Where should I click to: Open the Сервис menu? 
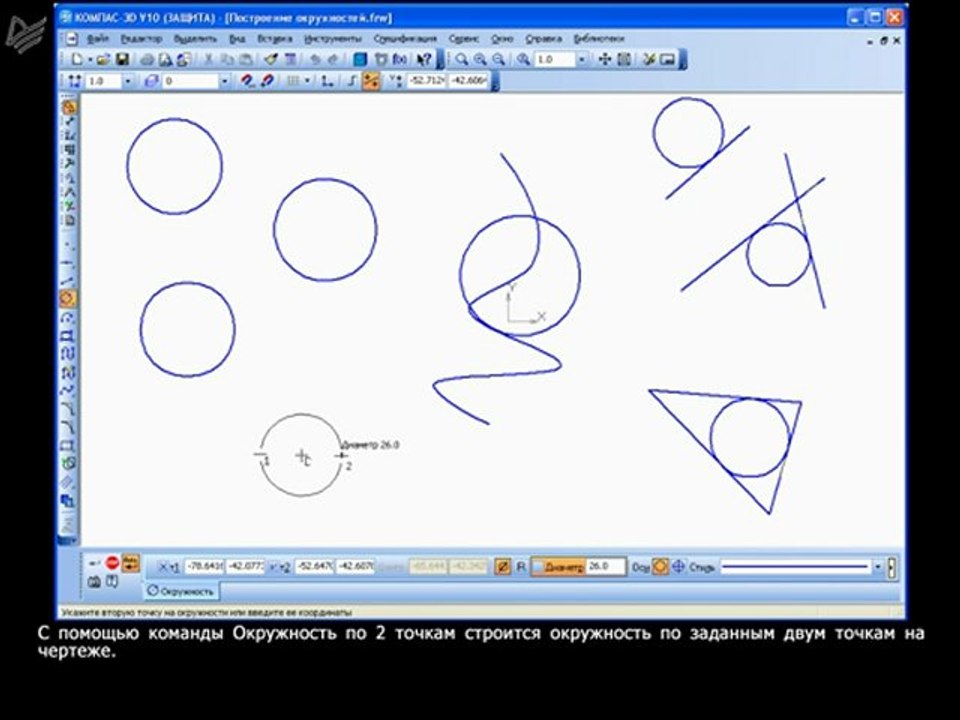point(463,39)
